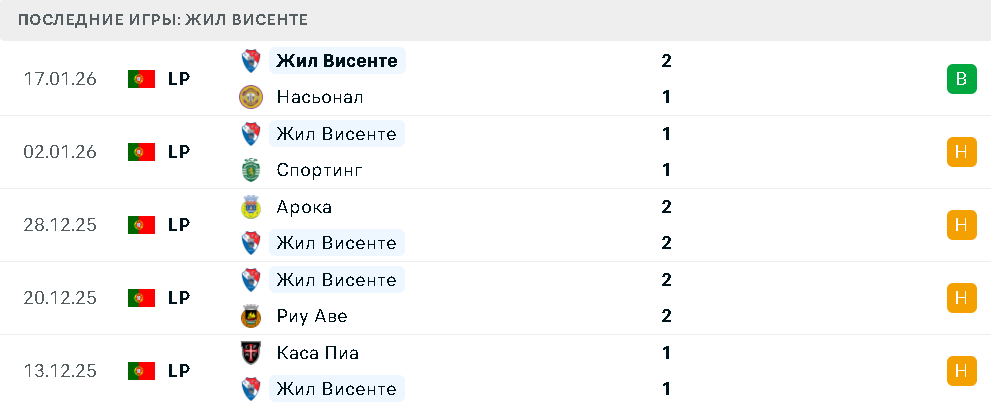
Task: Open the Арока team link
Action: [304, 207]
